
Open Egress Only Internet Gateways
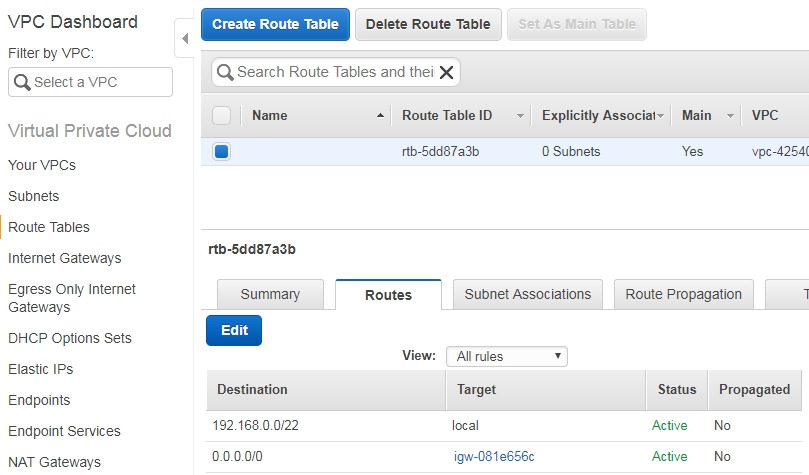tap(72, 298)
